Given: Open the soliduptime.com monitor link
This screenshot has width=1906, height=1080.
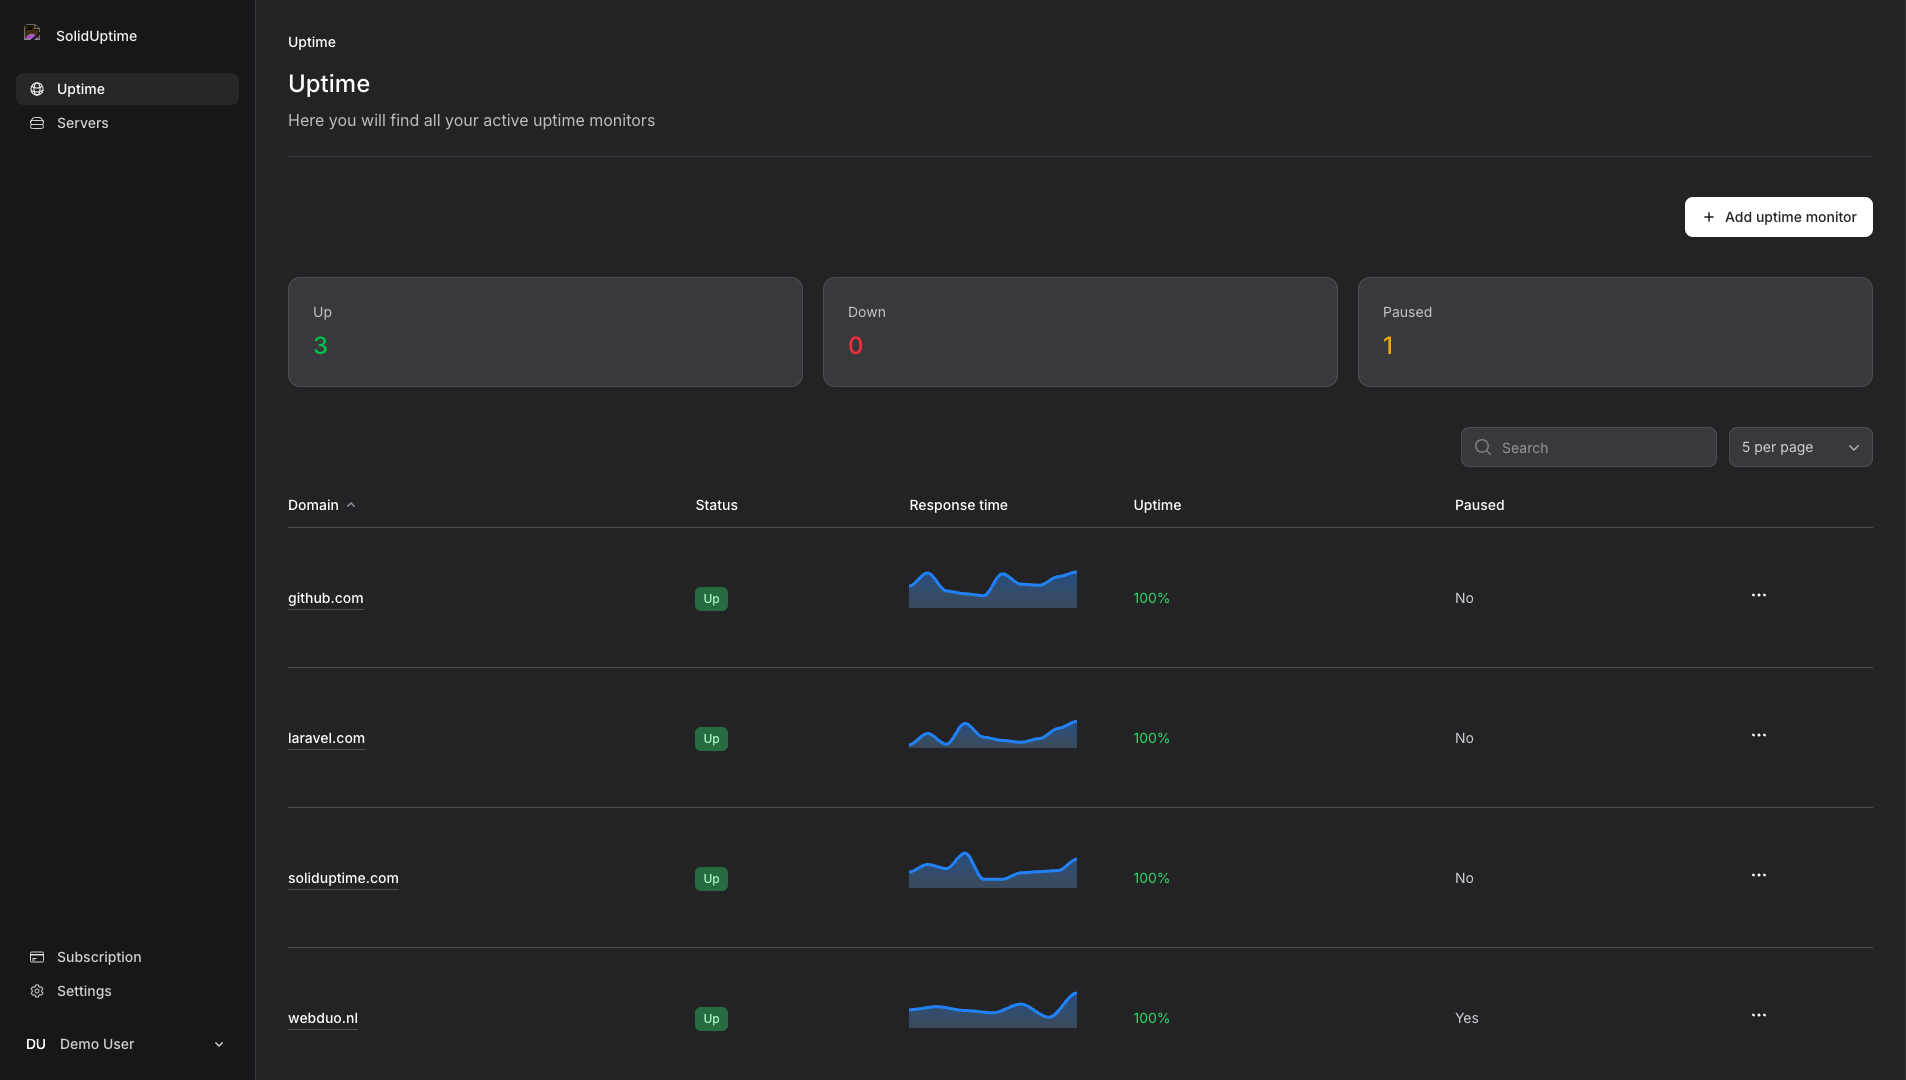Looking at the screenshot, I should coord(343,878).
